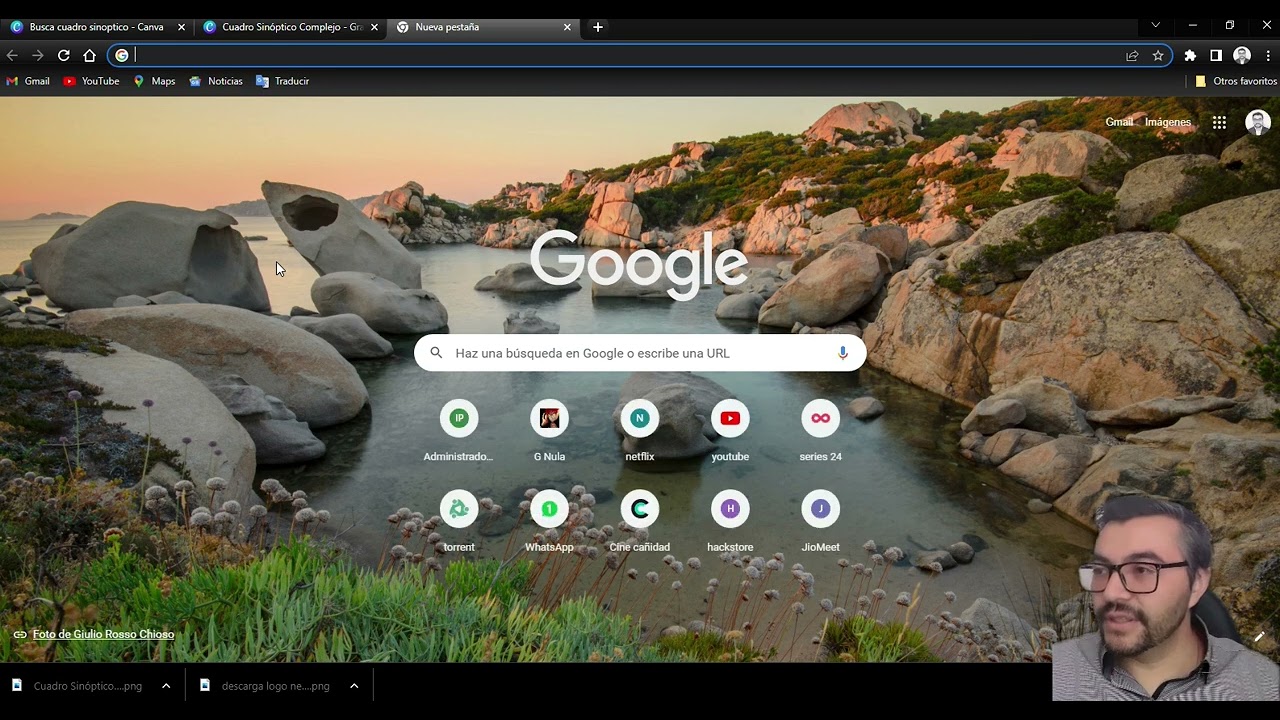1280x720 pixels.
Task: Open the Administrador shortcut
Action: 459,432
